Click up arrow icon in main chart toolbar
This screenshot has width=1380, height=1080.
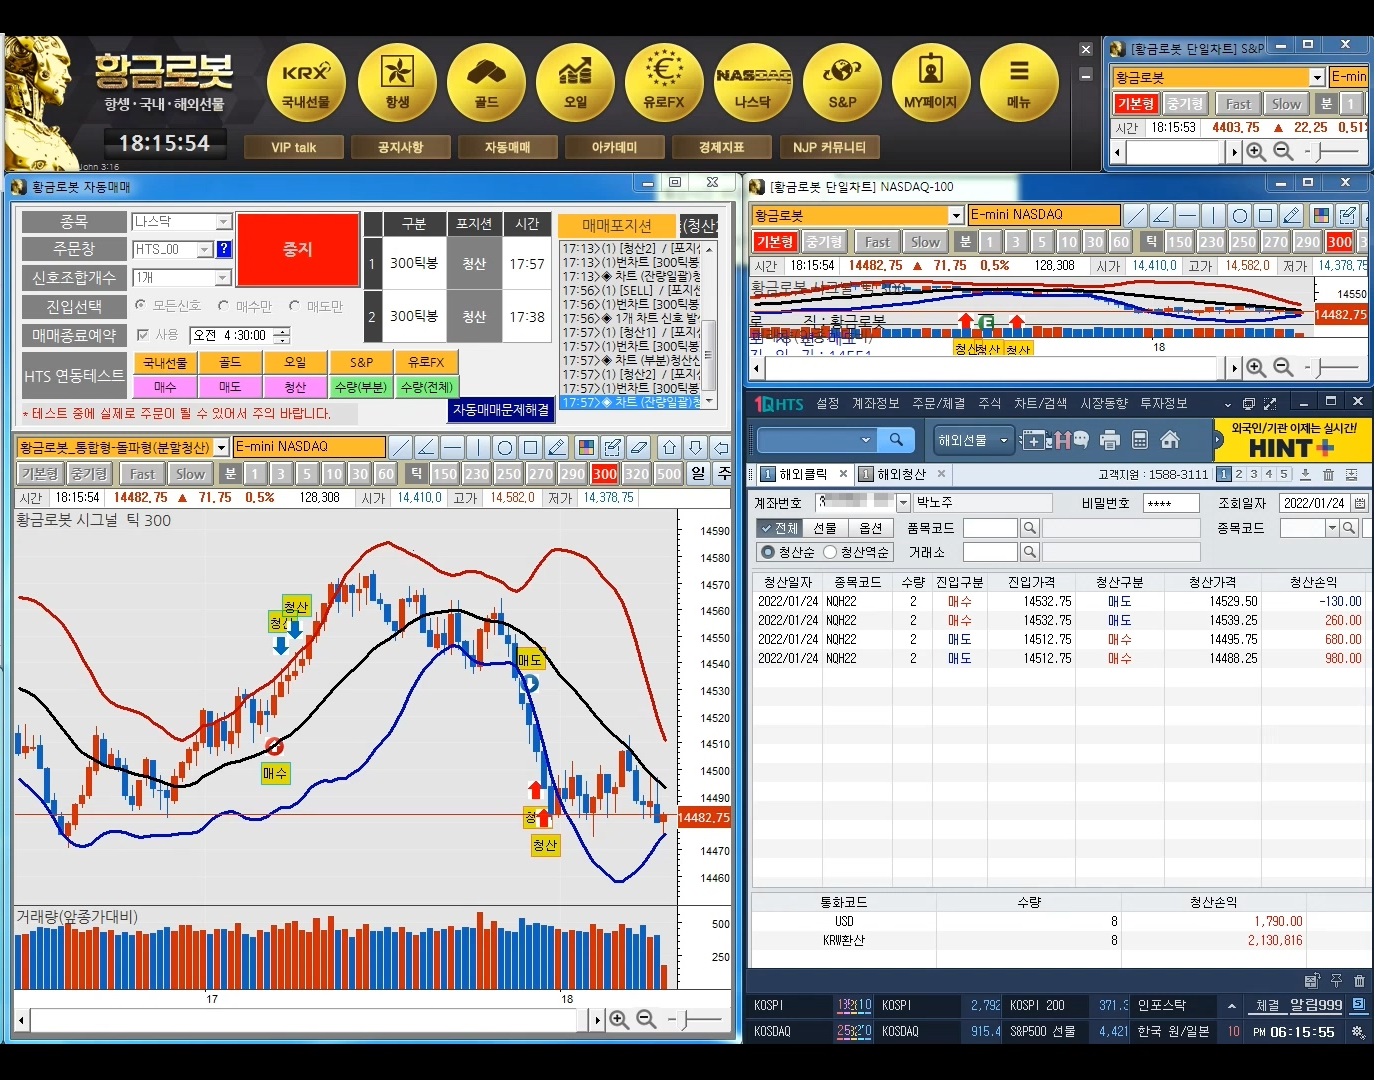point(669,447)
